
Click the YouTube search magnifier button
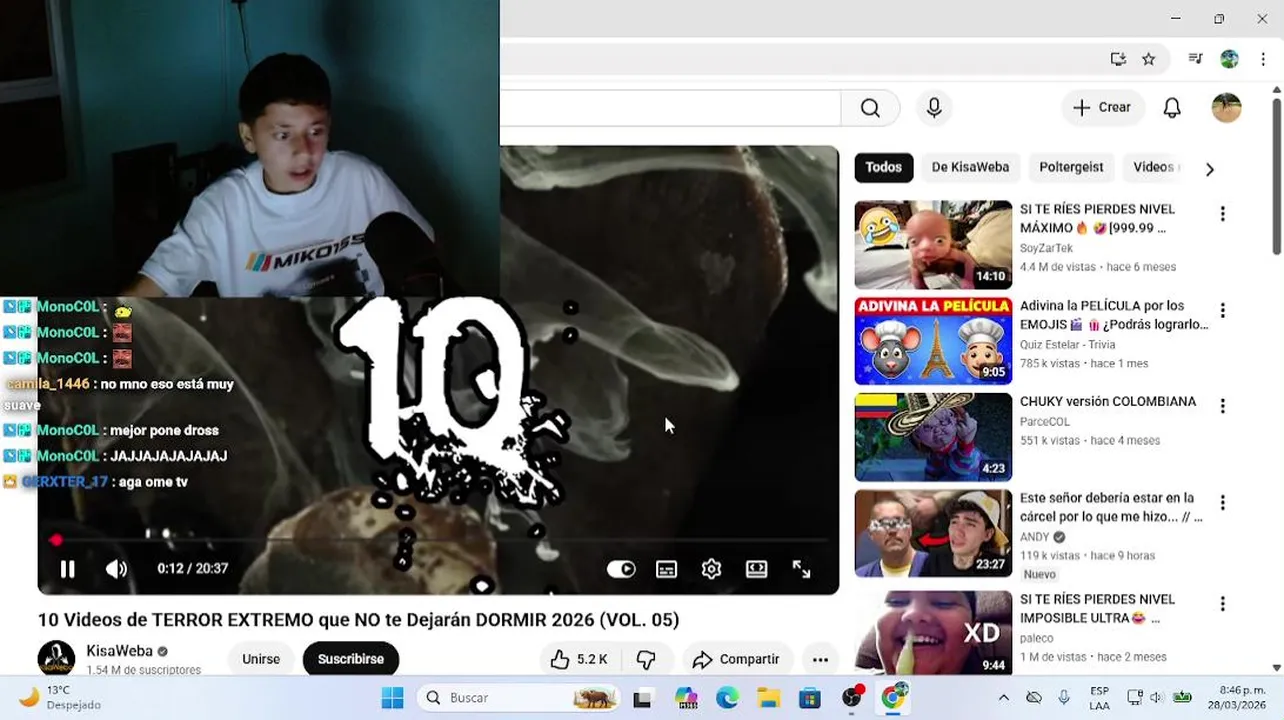pos(870,108)
